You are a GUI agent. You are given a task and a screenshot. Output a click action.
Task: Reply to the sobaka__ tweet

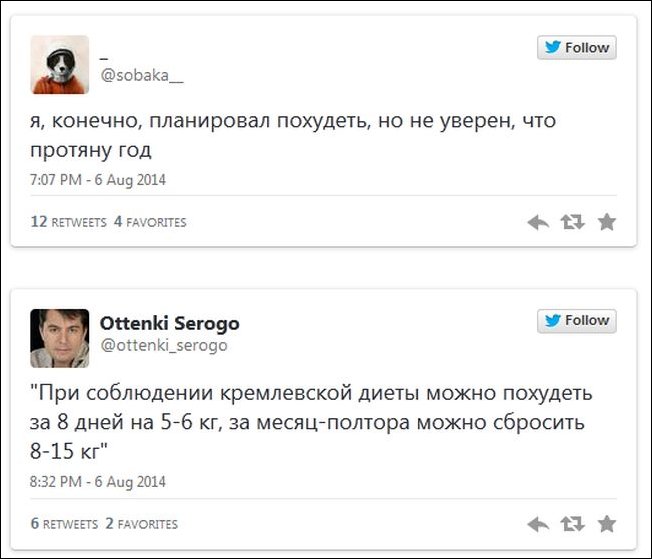coord(538,222)
